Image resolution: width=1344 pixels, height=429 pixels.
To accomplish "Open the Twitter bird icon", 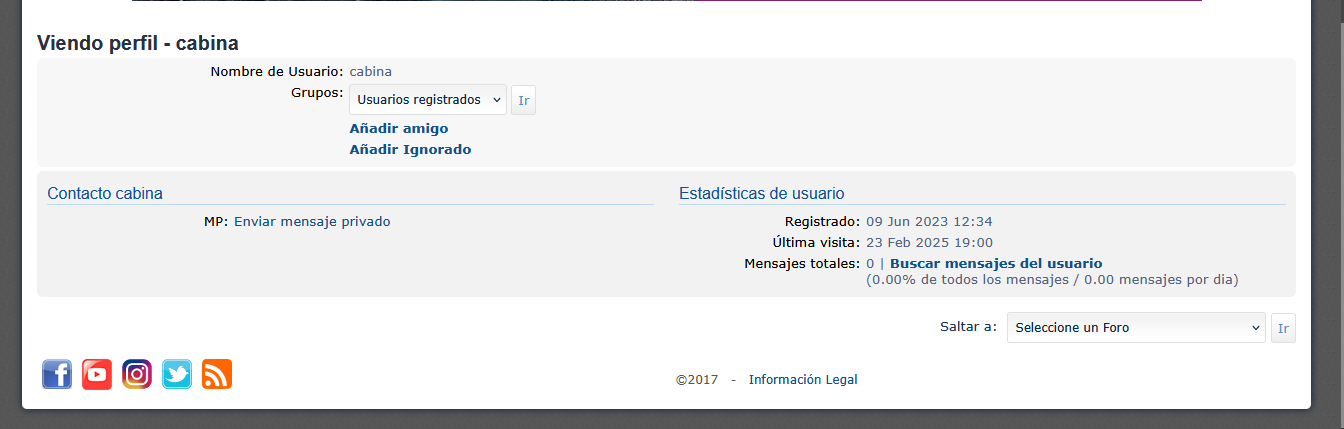I will (177, 374).
